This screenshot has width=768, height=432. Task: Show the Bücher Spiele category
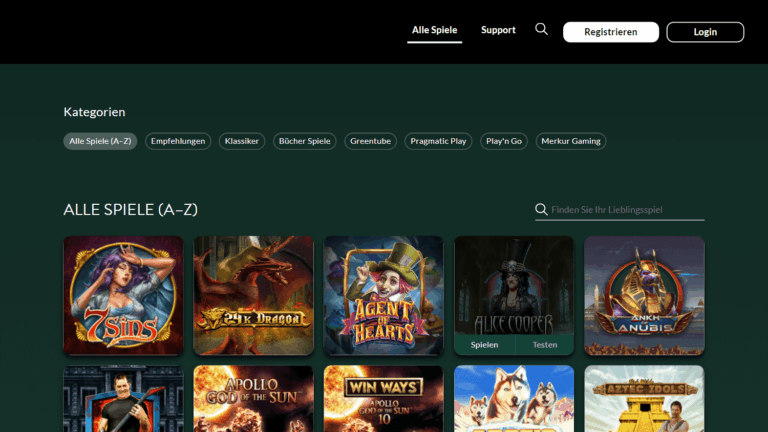(x=305, y=142)
